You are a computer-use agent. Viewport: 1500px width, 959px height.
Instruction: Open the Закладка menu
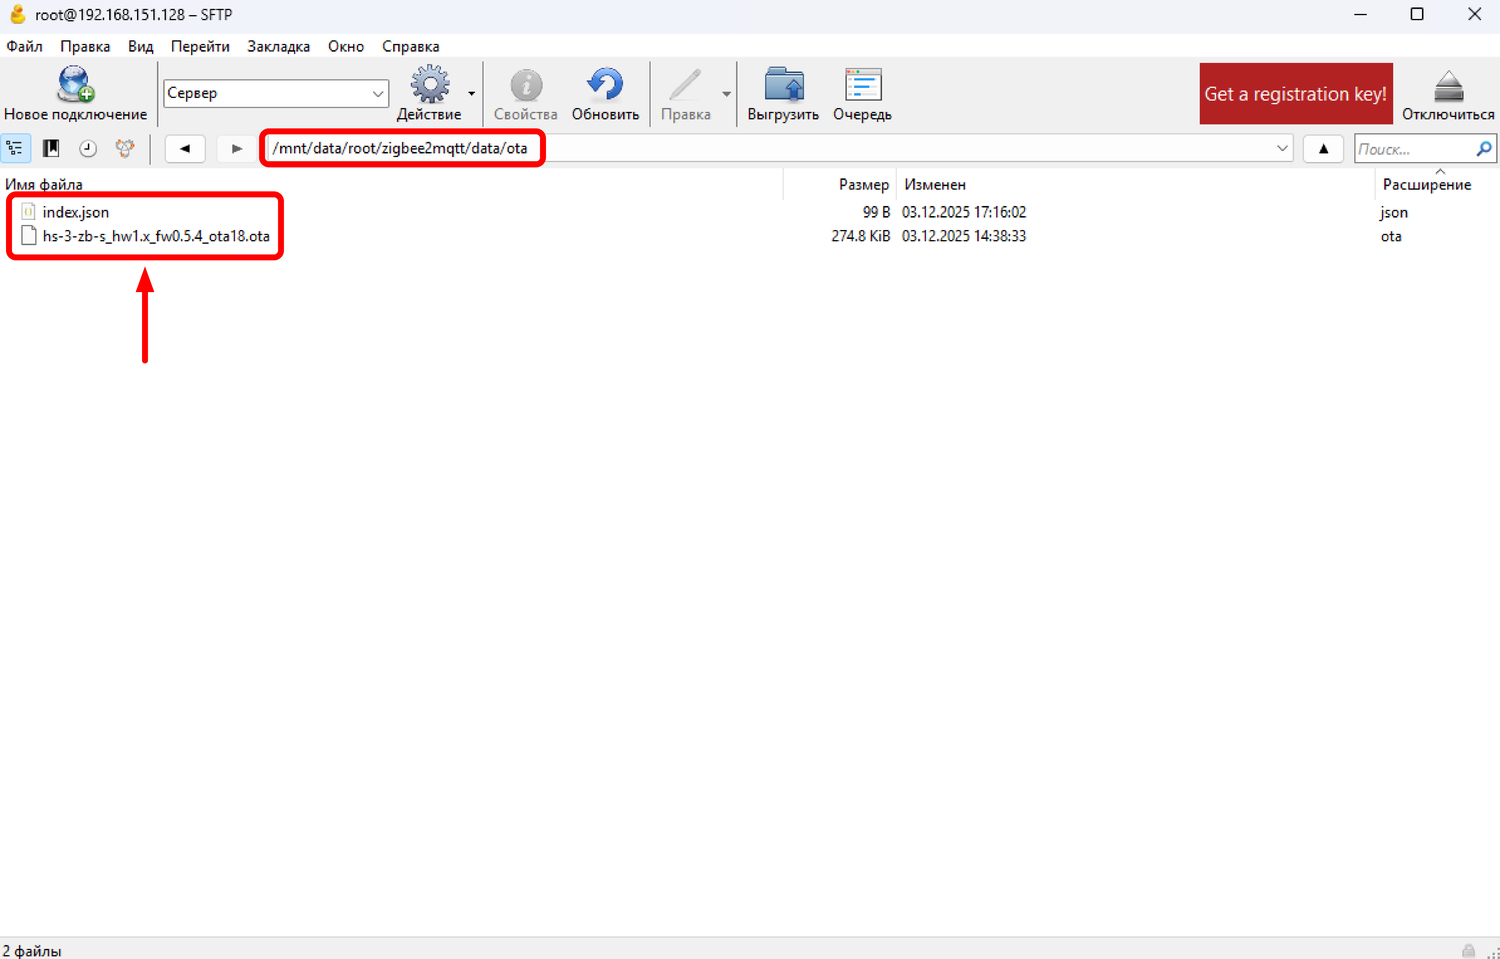tap(278, 46)
